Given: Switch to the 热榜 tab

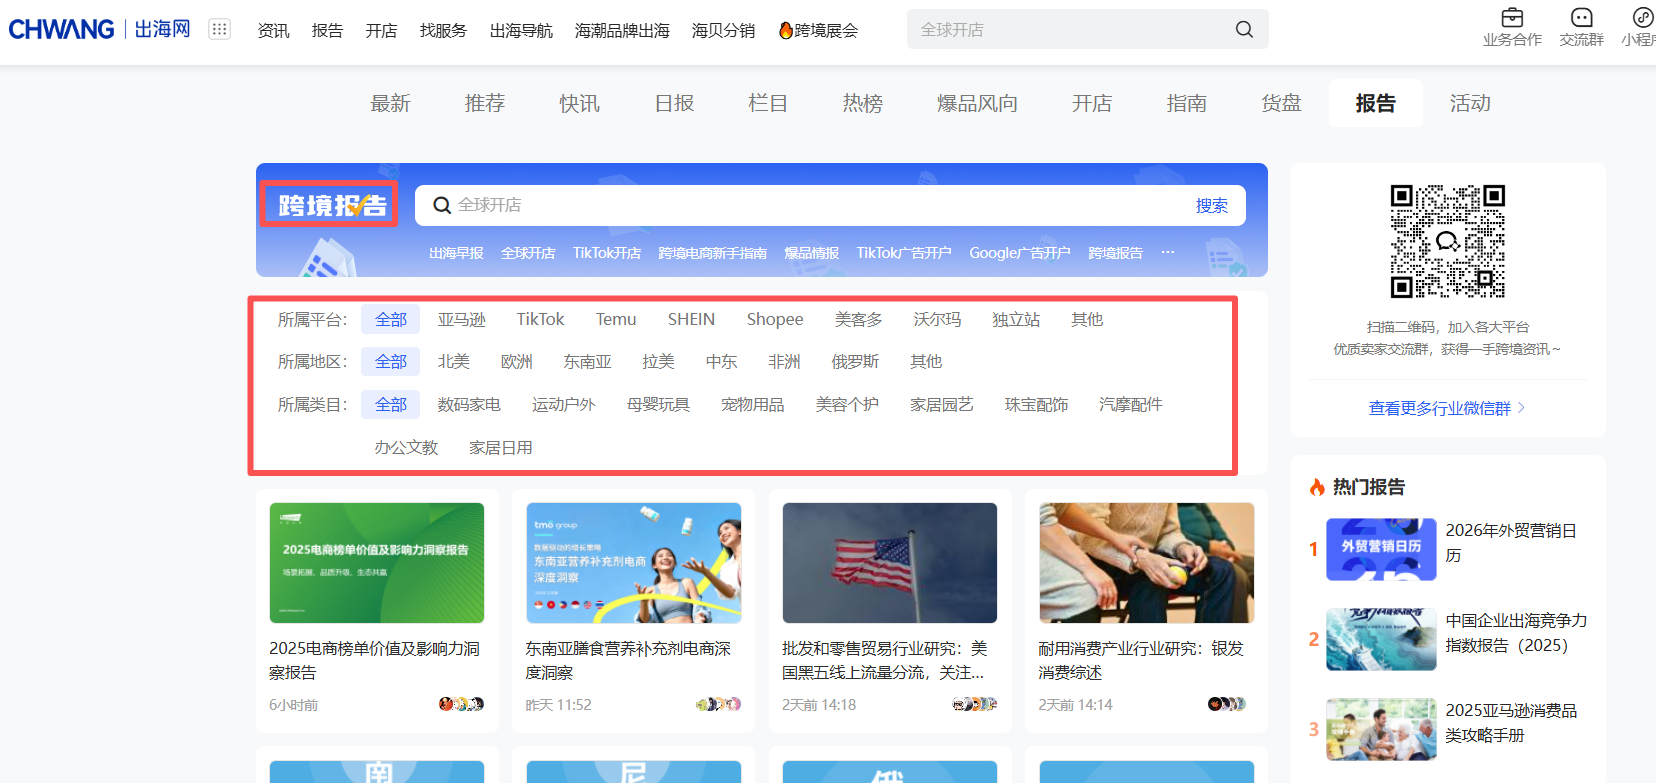Looking at the screenshot, I should pos(862,103).
